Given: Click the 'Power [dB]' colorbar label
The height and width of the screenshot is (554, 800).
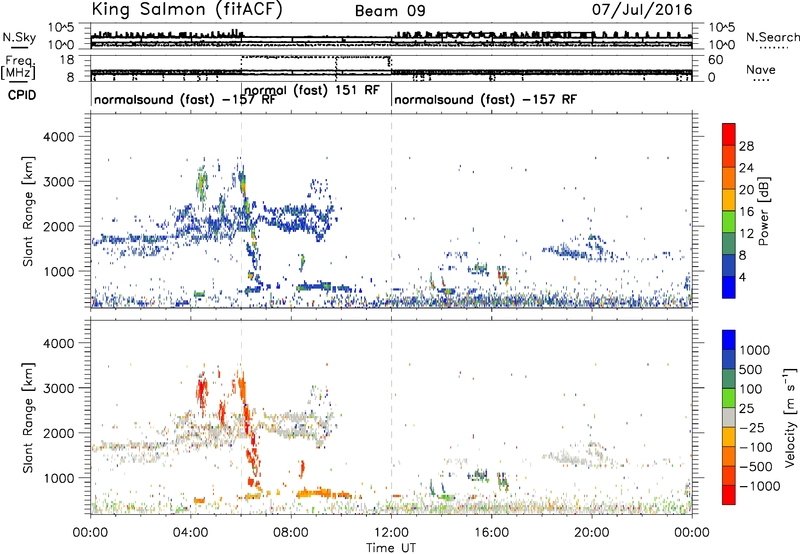Looking at the screenshot, I should [x=763, y=211].
